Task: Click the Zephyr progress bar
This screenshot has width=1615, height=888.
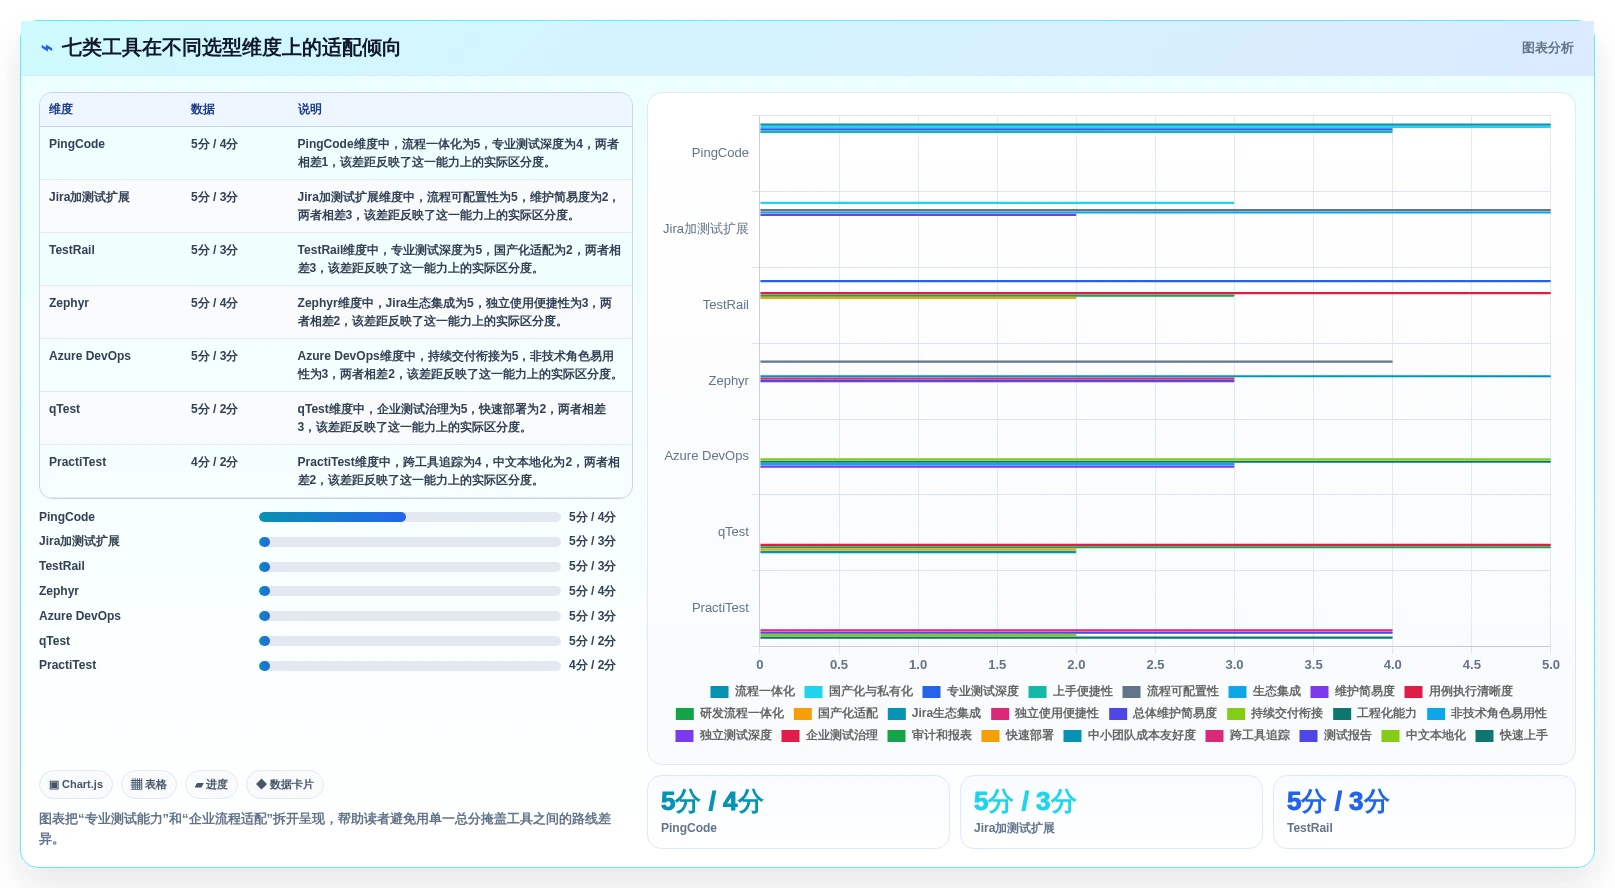Action: 410,591
